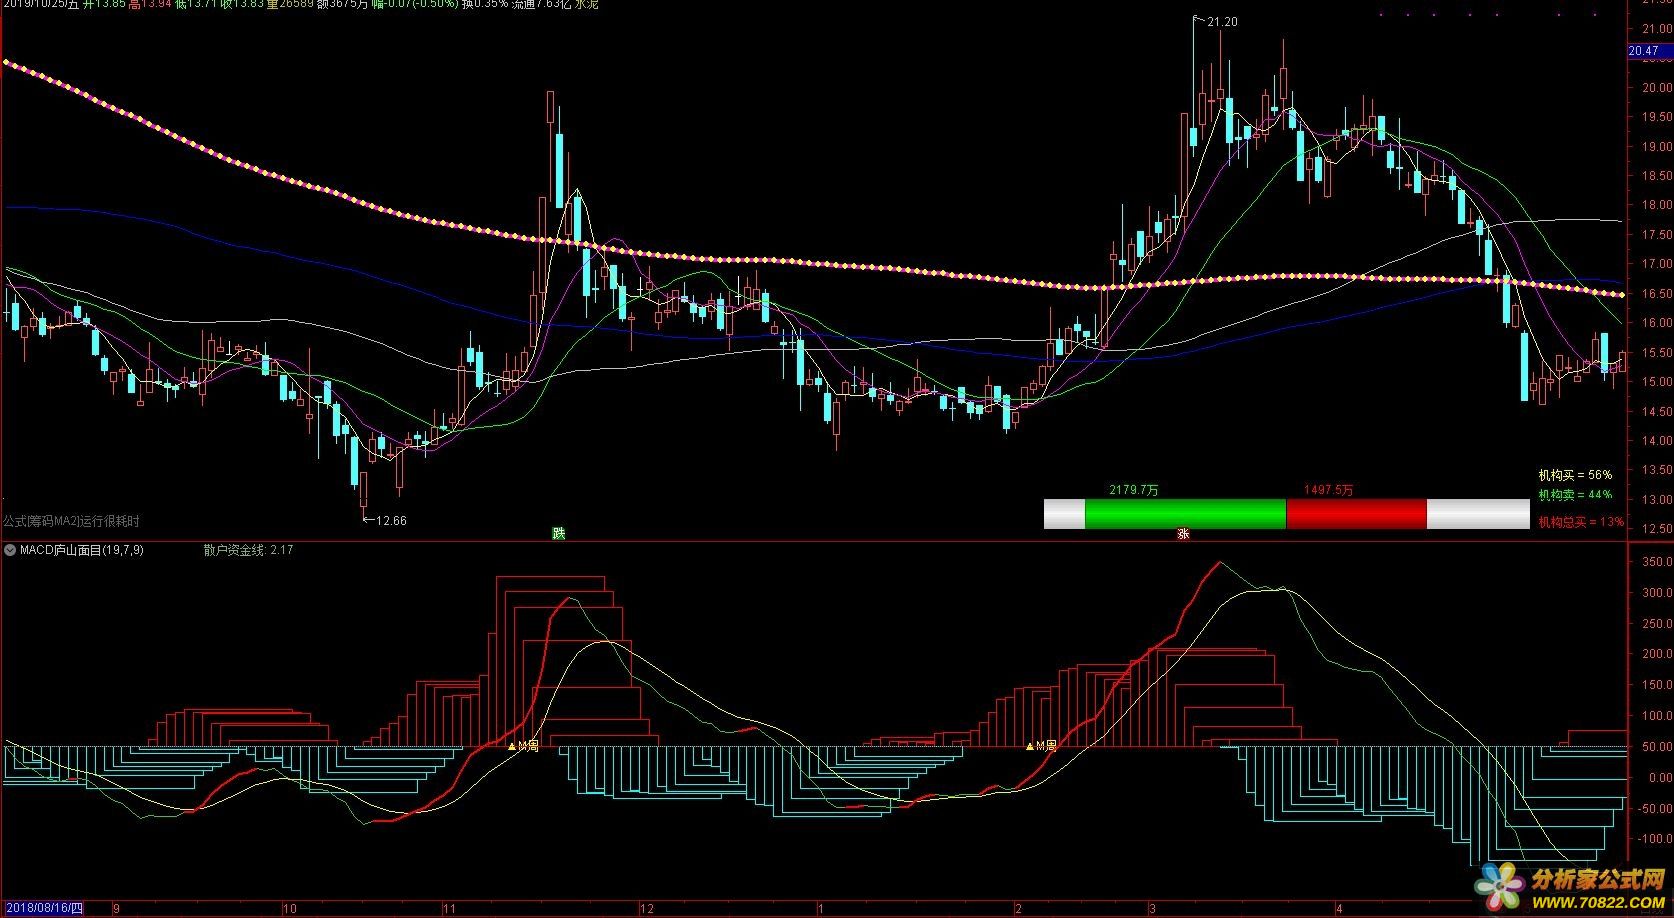Click the green 跌 marker below the chart
This screenshot has height=918, width=1674.
pyautogui.click(x=559, y=533)
